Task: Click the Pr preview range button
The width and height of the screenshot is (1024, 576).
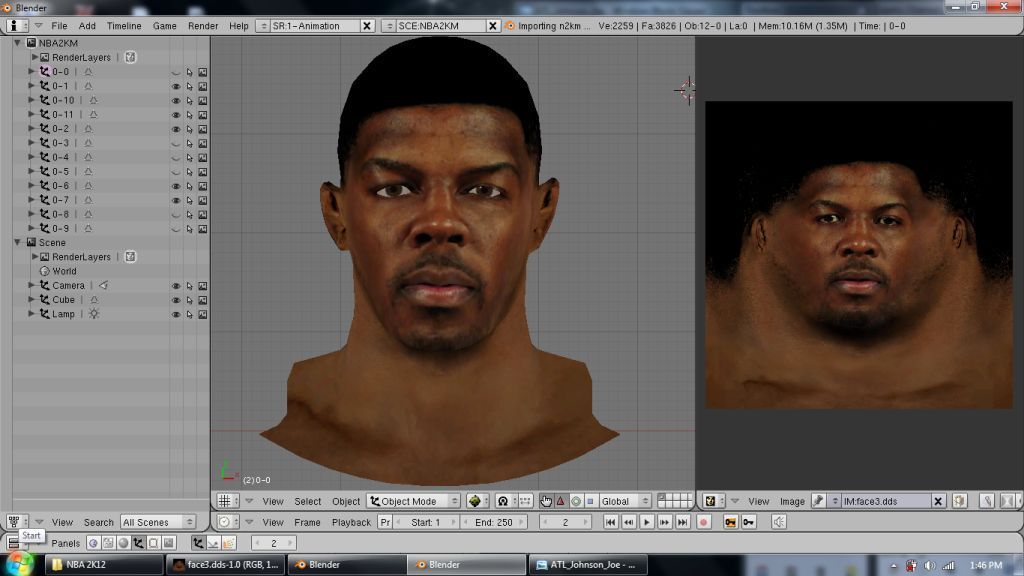Action: click(x=385, y=522)
